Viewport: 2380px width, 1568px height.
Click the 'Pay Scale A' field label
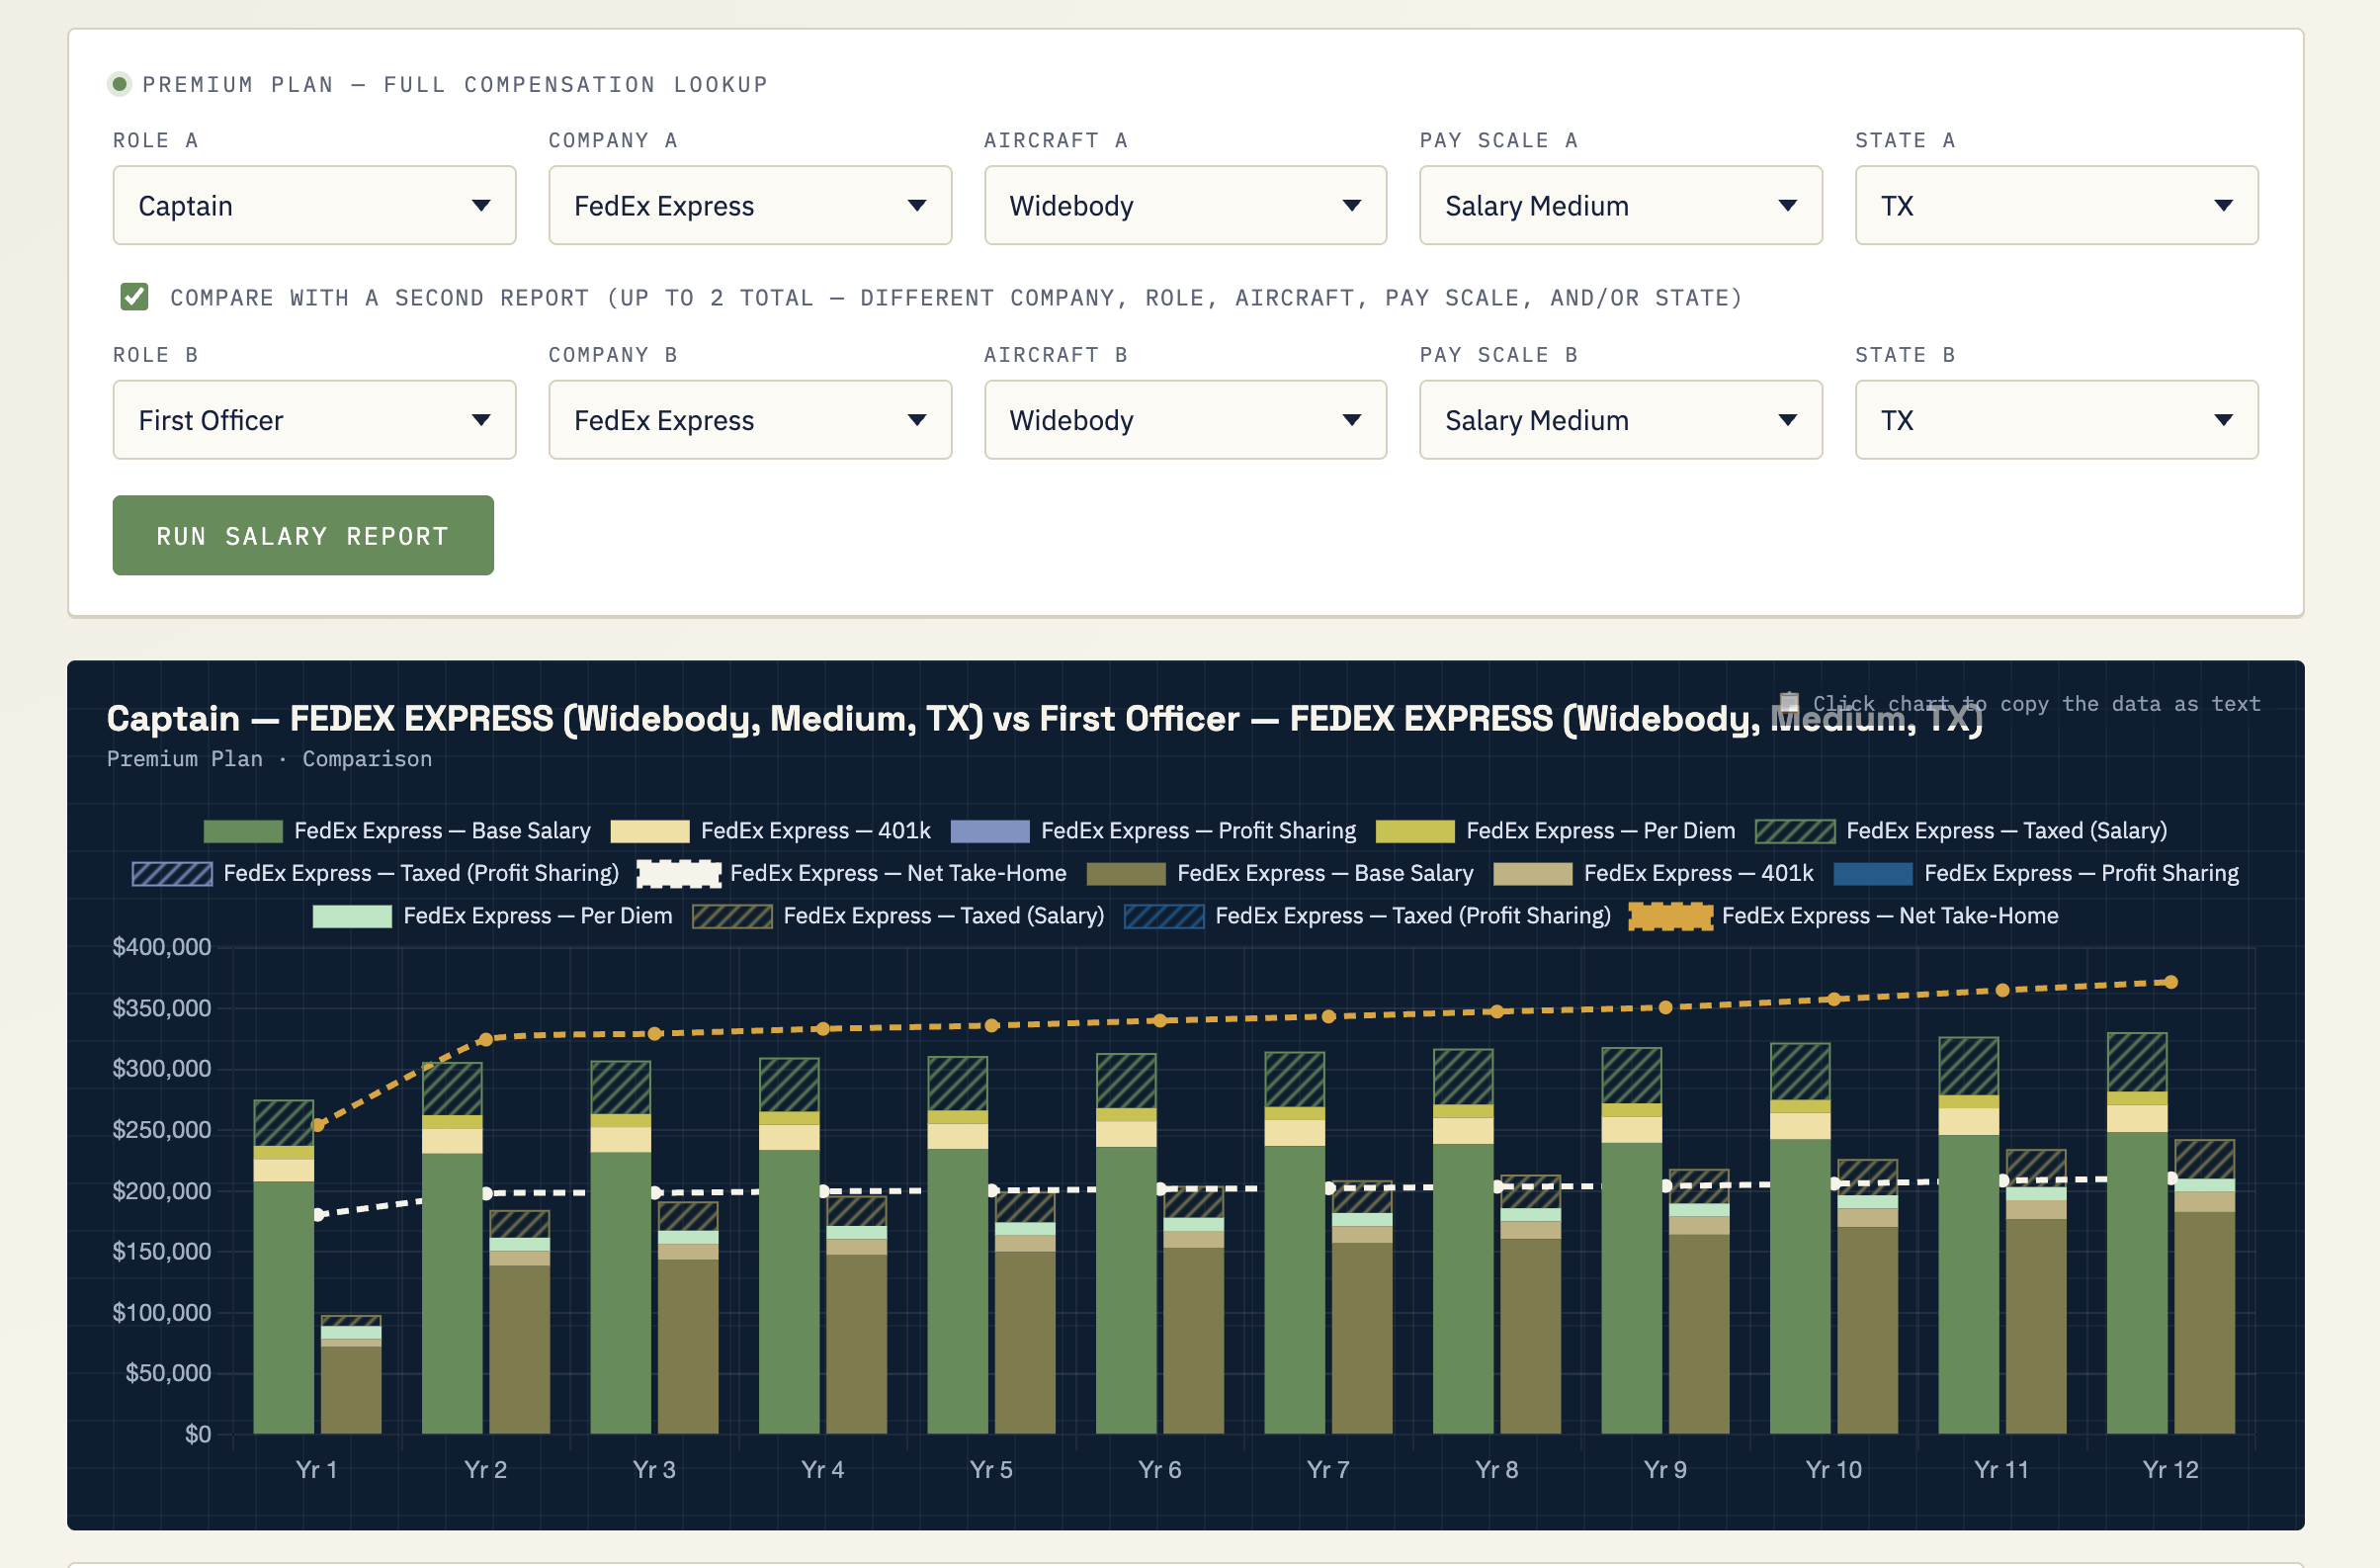(1498, 140)
